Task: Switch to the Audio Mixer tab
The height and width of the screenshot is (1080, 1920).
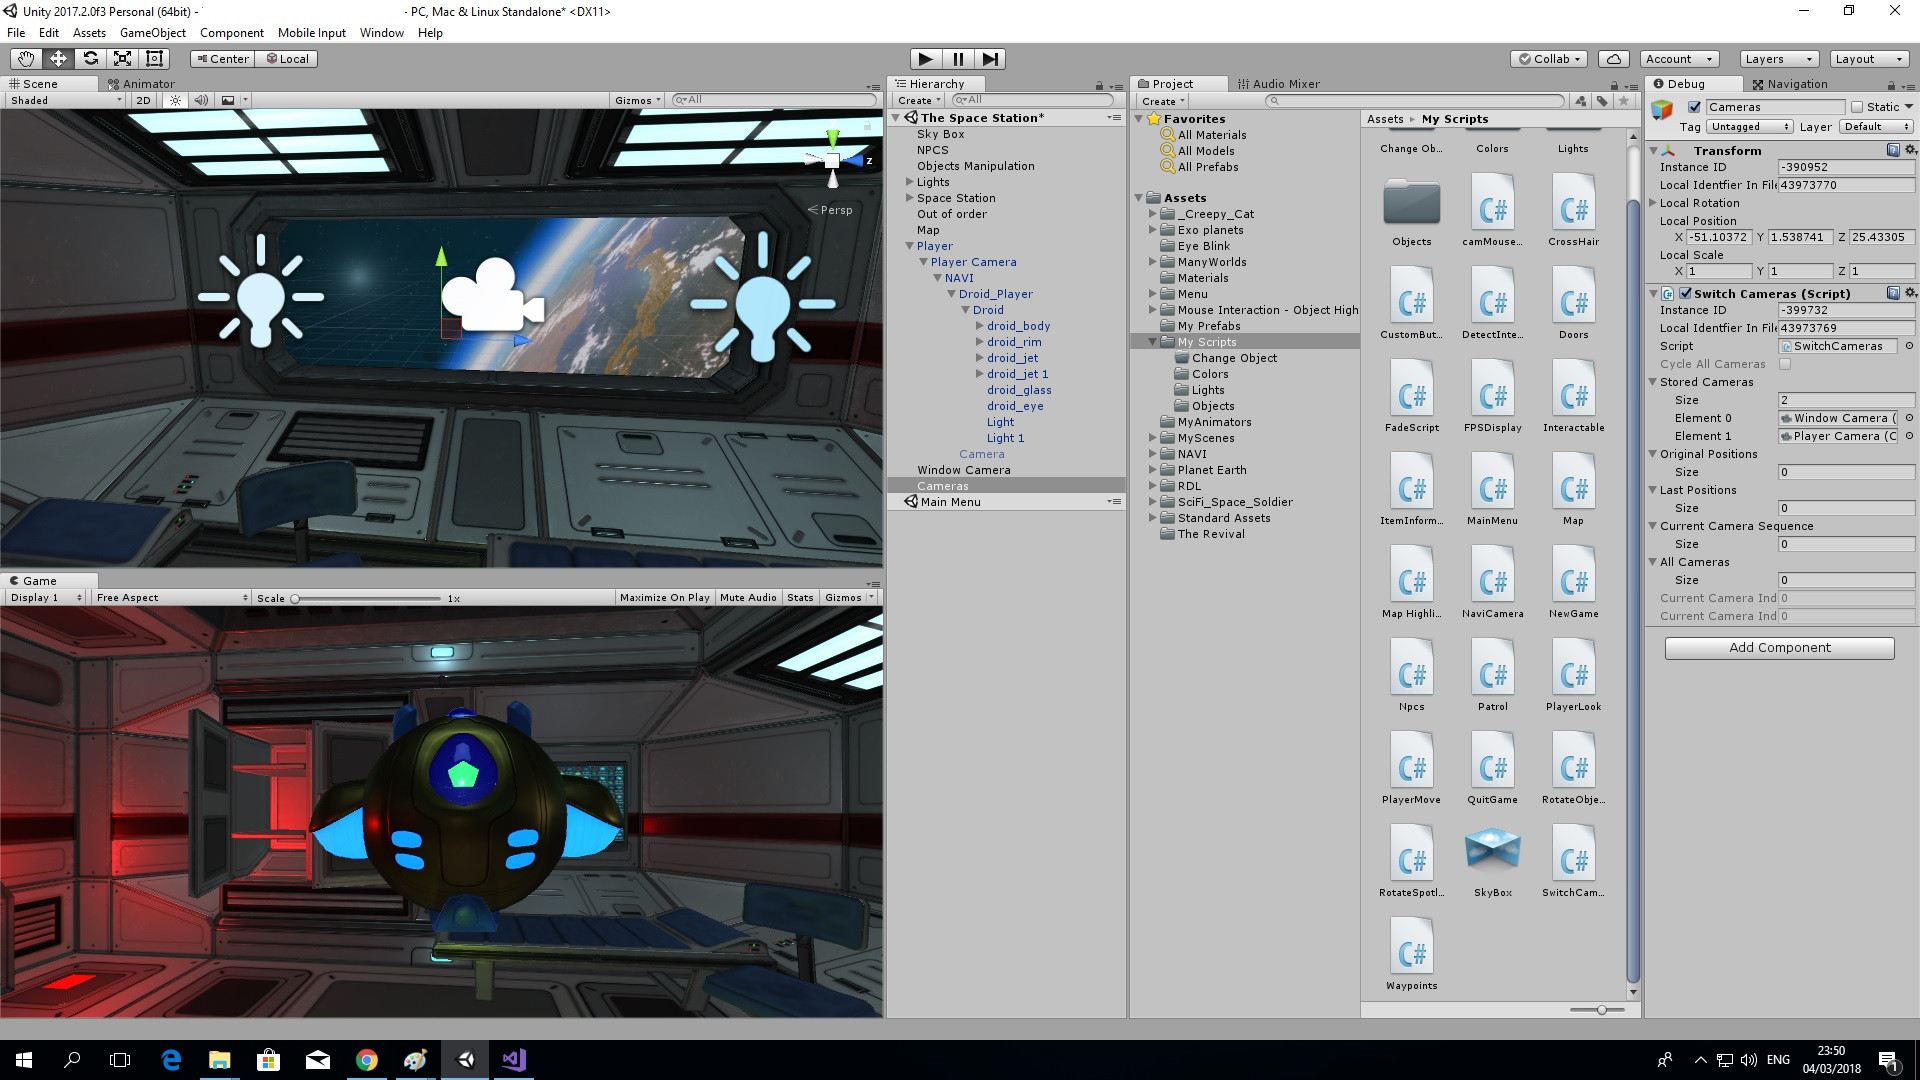Action: 1278,84
